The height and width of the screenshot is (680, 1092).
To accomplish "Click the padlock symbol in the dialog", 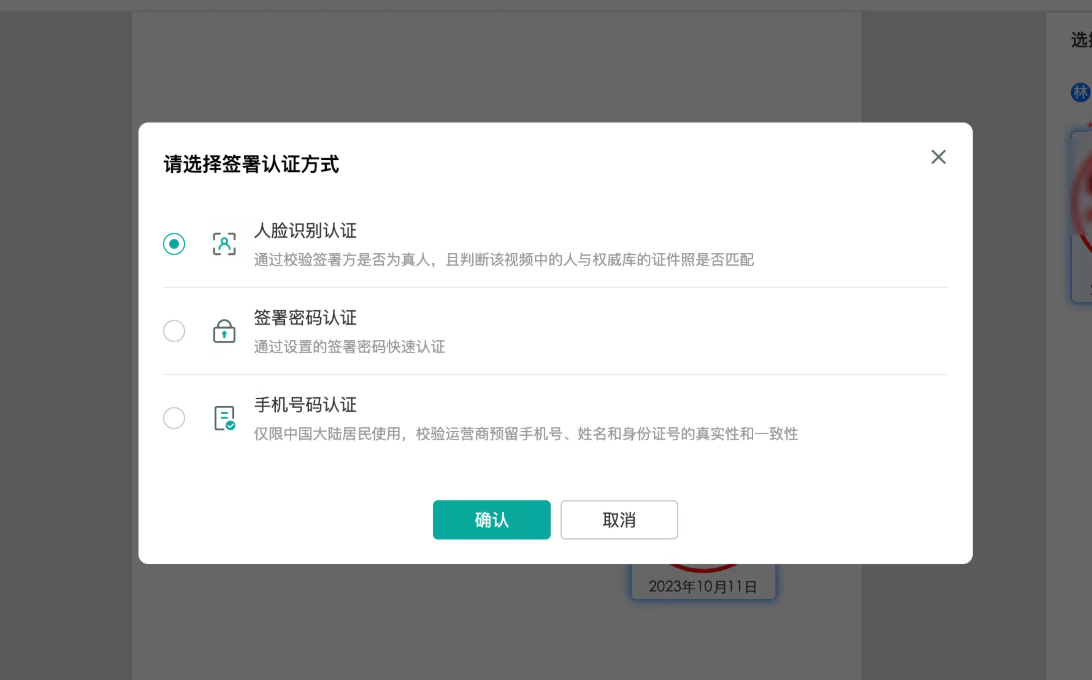I will (x=224, y=330).
